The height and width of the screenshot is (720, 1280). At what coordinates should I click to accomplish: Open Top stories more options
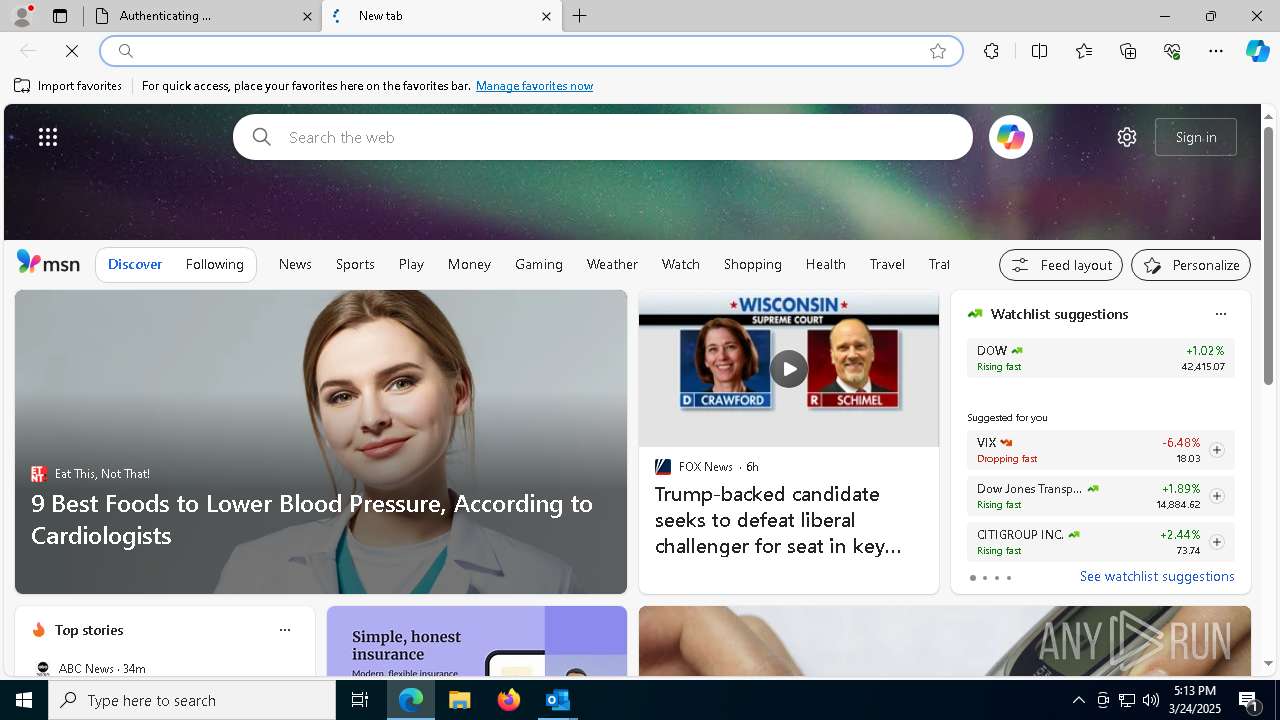pyautogui.click(x=285, y=630)
